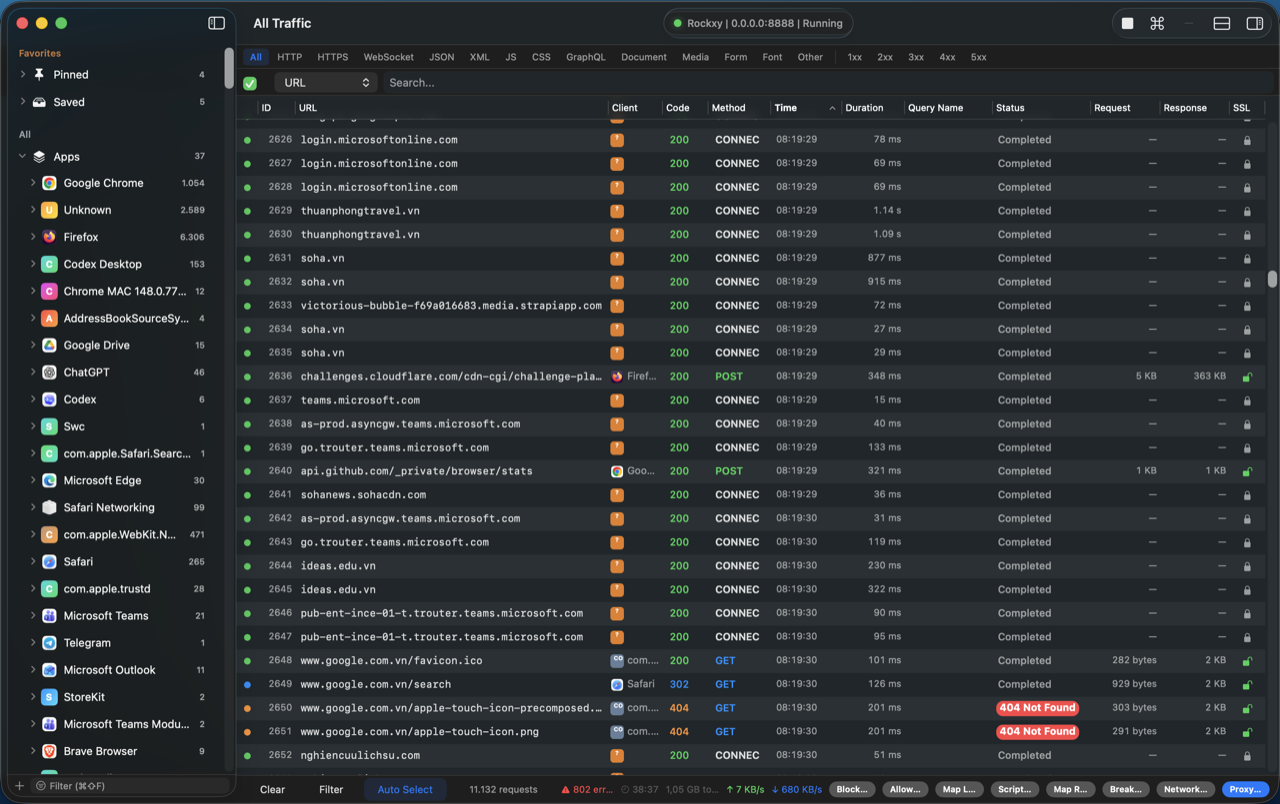This screenshot has width=1280, height=804.
Task: Toggle the Proxy button in status bar
Action: (1245, 789)
